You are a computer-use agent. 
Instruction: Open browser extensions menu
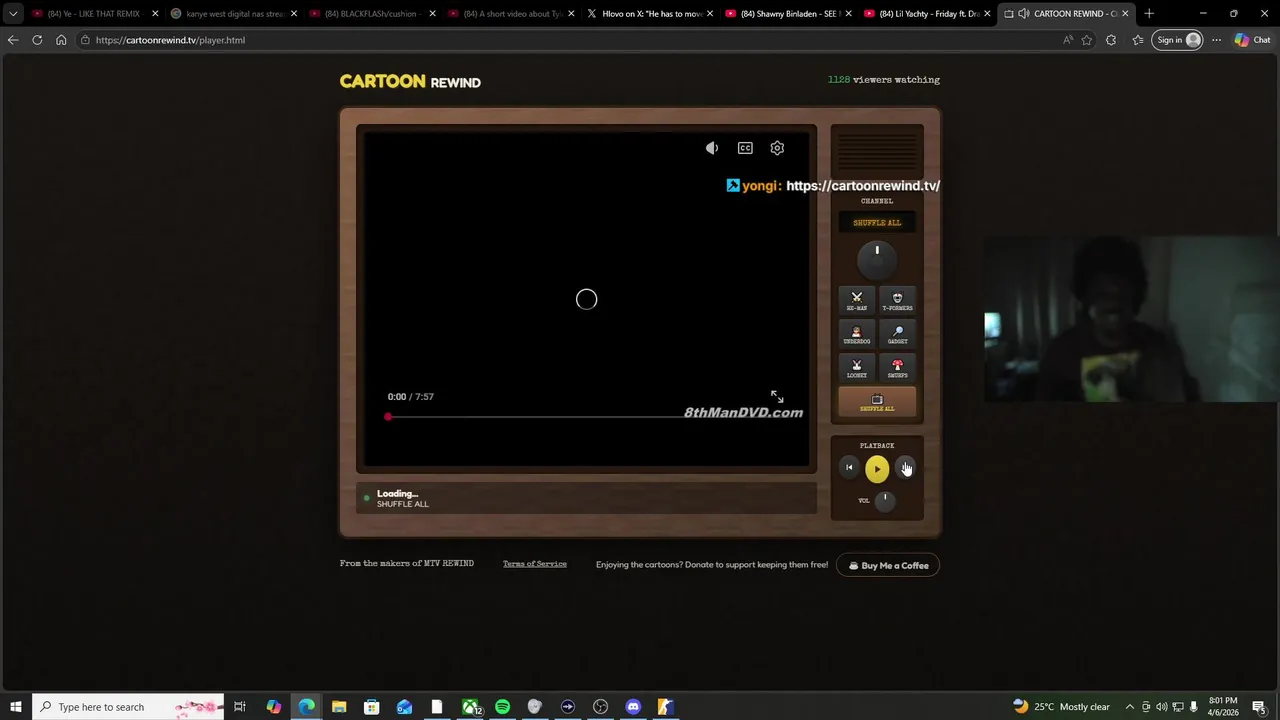pos(1111,40)
